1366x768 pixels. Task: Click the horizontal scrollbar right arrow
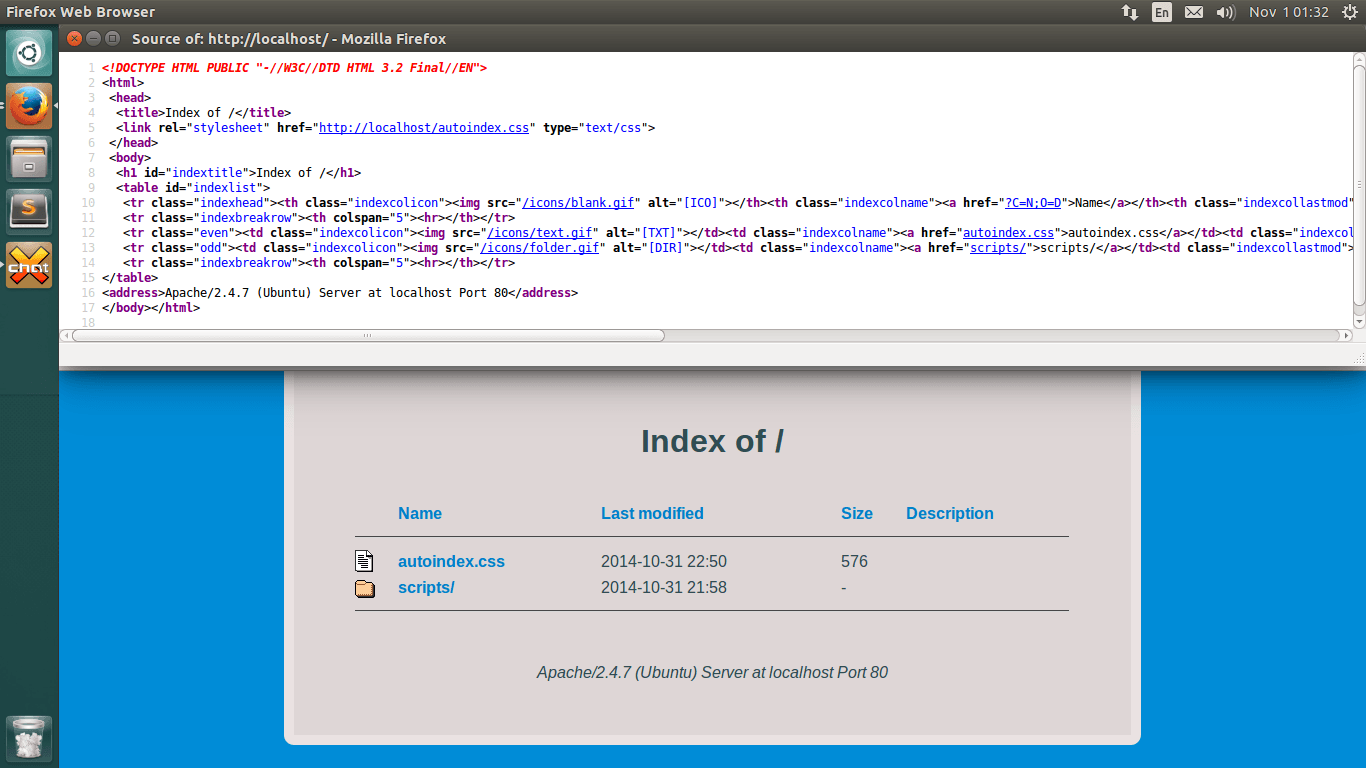[x=1345, y=335]
